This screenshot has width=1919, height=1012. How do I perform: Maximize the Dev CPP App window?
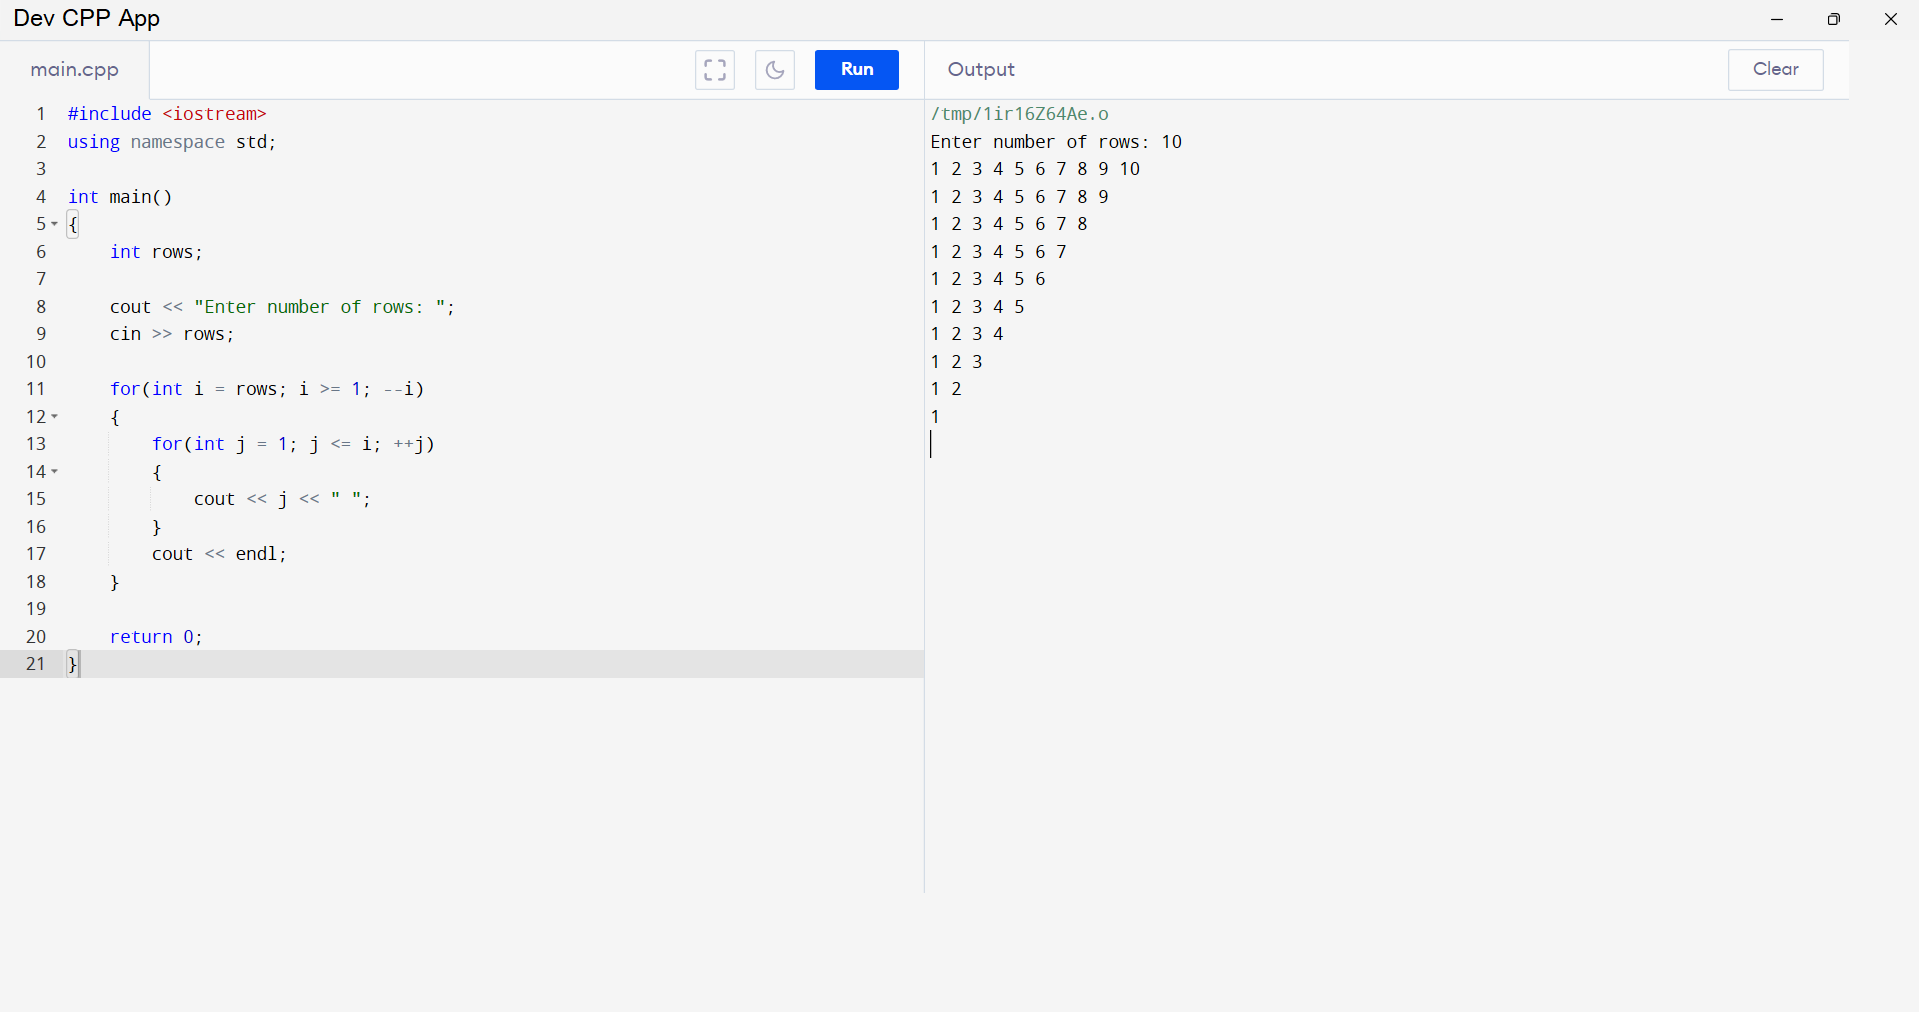click(x=1834, y=19)
